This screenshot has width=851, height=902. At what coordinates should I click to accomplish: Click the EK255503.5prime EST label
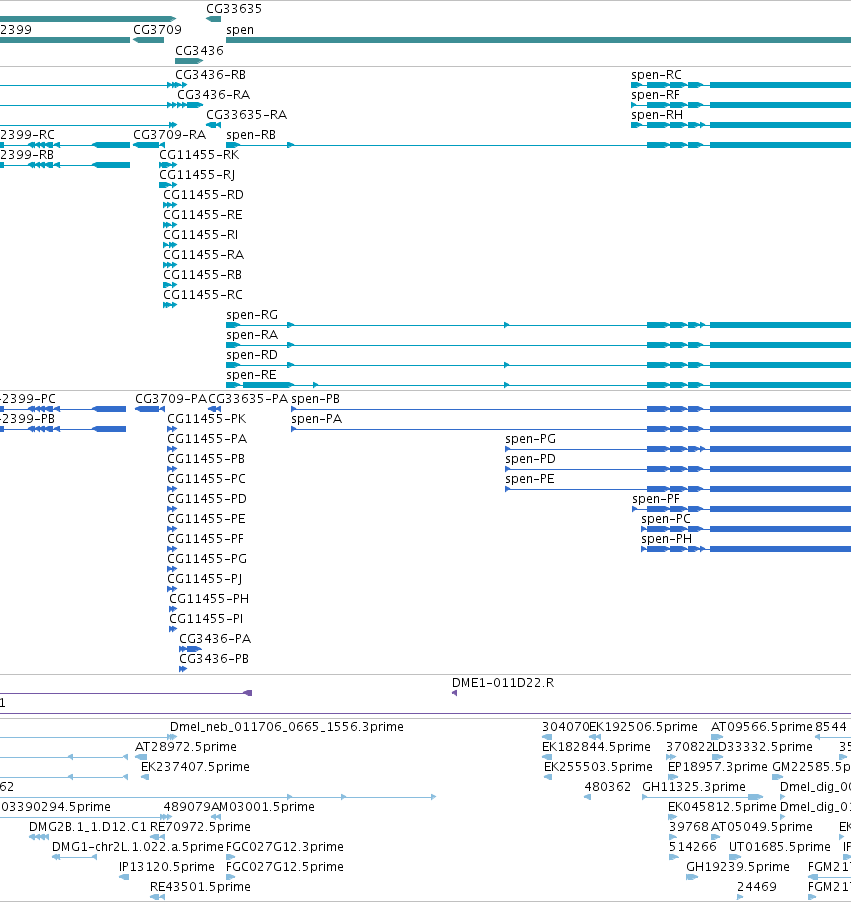tap(598, 767)
